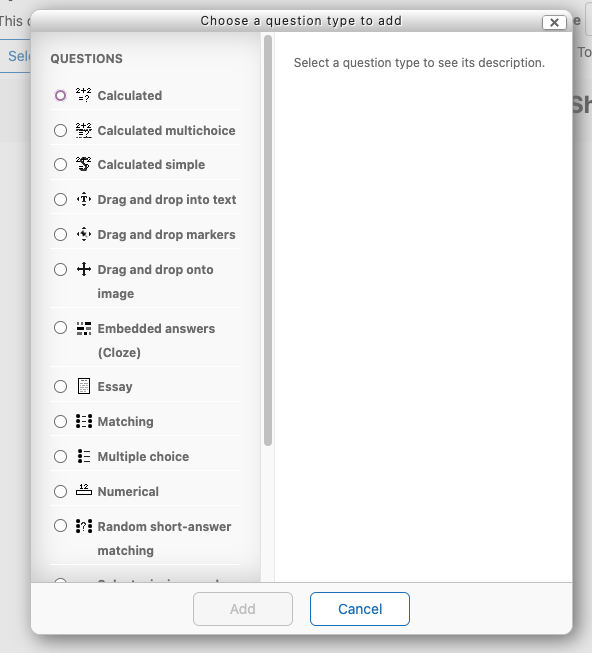This screenshot has height=653, width=592.
Task: Click the Numerical question type icon
Action: [x=84, y=490]
